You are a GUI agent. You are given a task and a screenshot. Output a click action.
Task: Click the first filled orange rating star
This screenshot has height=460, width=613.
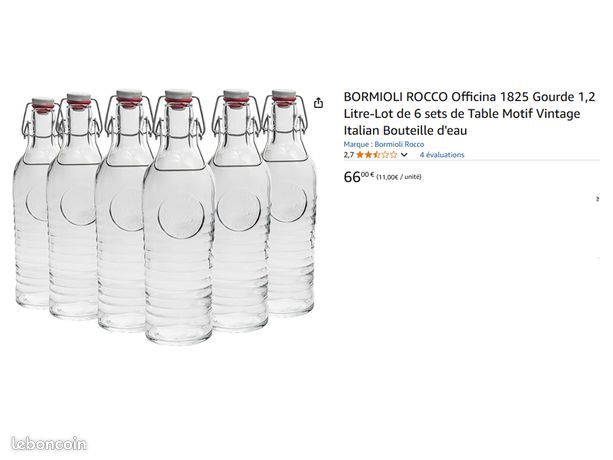(360, 155)
